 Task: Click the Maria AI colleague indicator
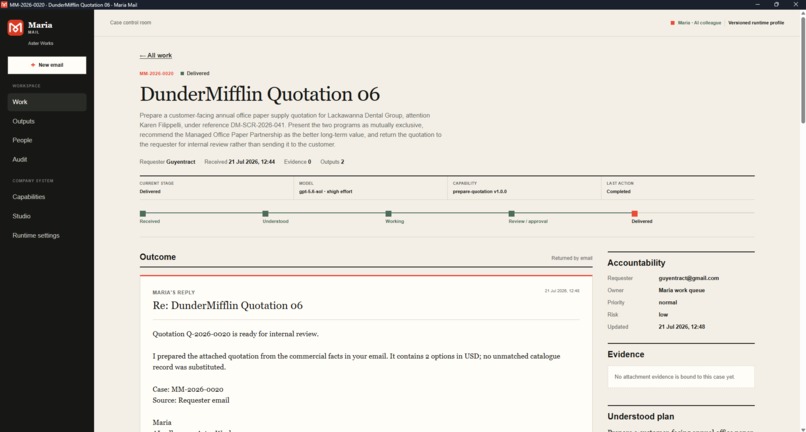[x=695, y=23]
